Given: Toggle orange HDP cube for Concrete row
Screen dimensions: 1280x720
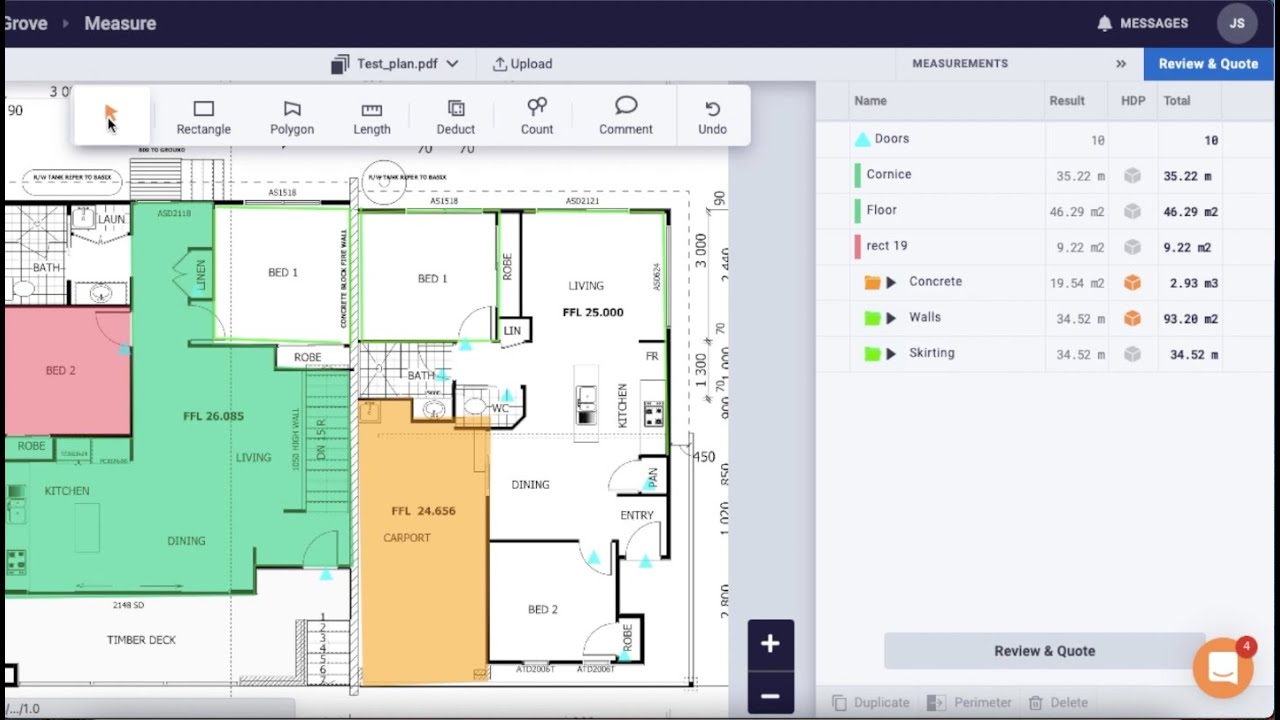Looking at the screenshot, I should pyautogui.click(x=1132, y=283).
